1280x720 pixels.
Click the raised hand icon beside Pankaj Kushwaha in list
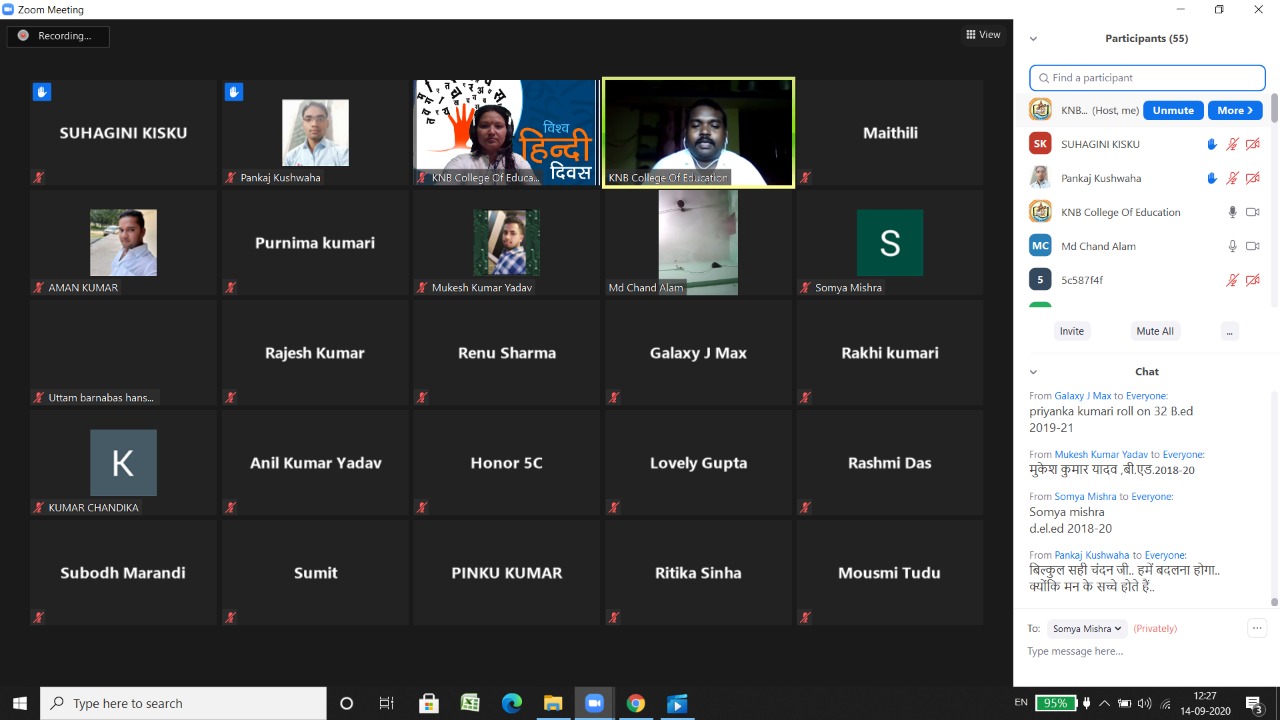pyautogui.click(x=1212, y=178)
